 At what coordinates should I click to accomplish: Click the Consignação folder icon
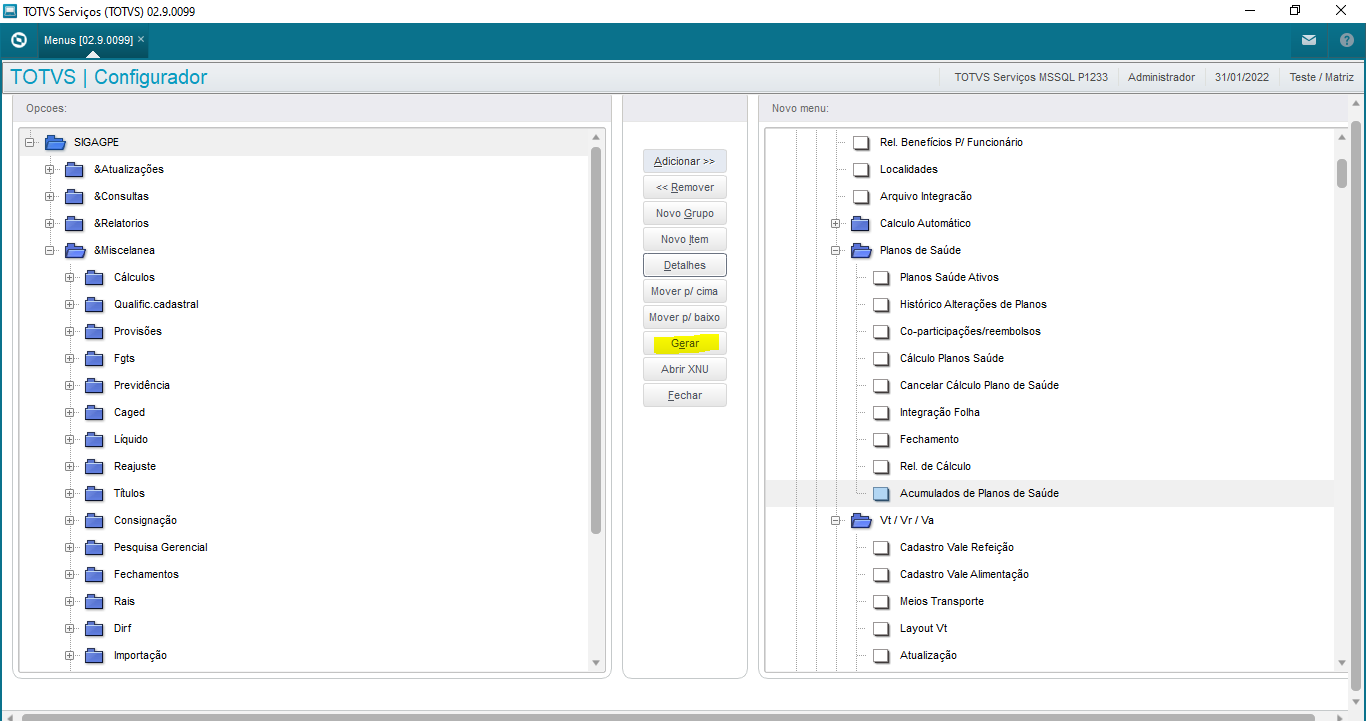click(95, 520)
